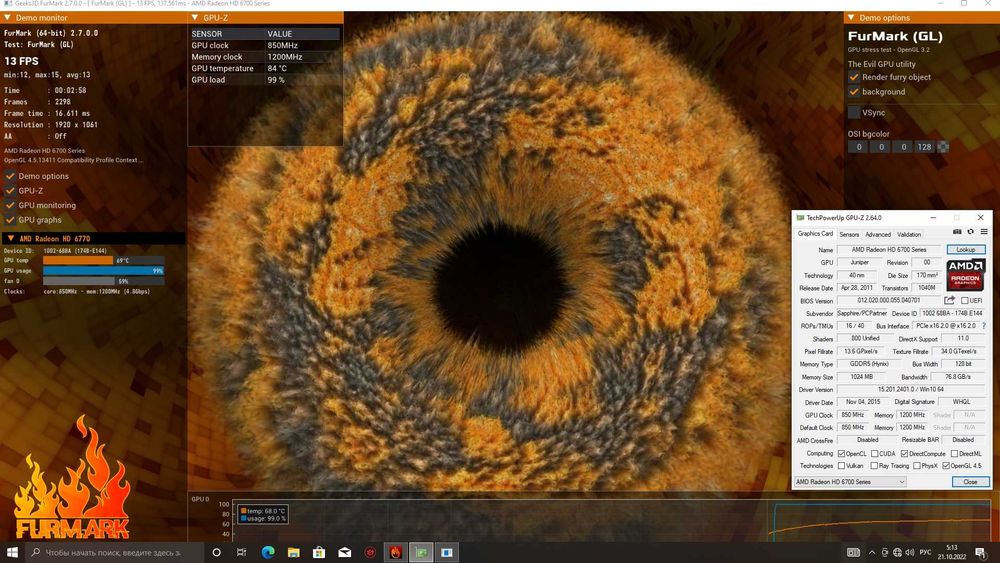
Task: Enable the VSync checkbox
Action: pyautogui.click(x=854, y=112)
